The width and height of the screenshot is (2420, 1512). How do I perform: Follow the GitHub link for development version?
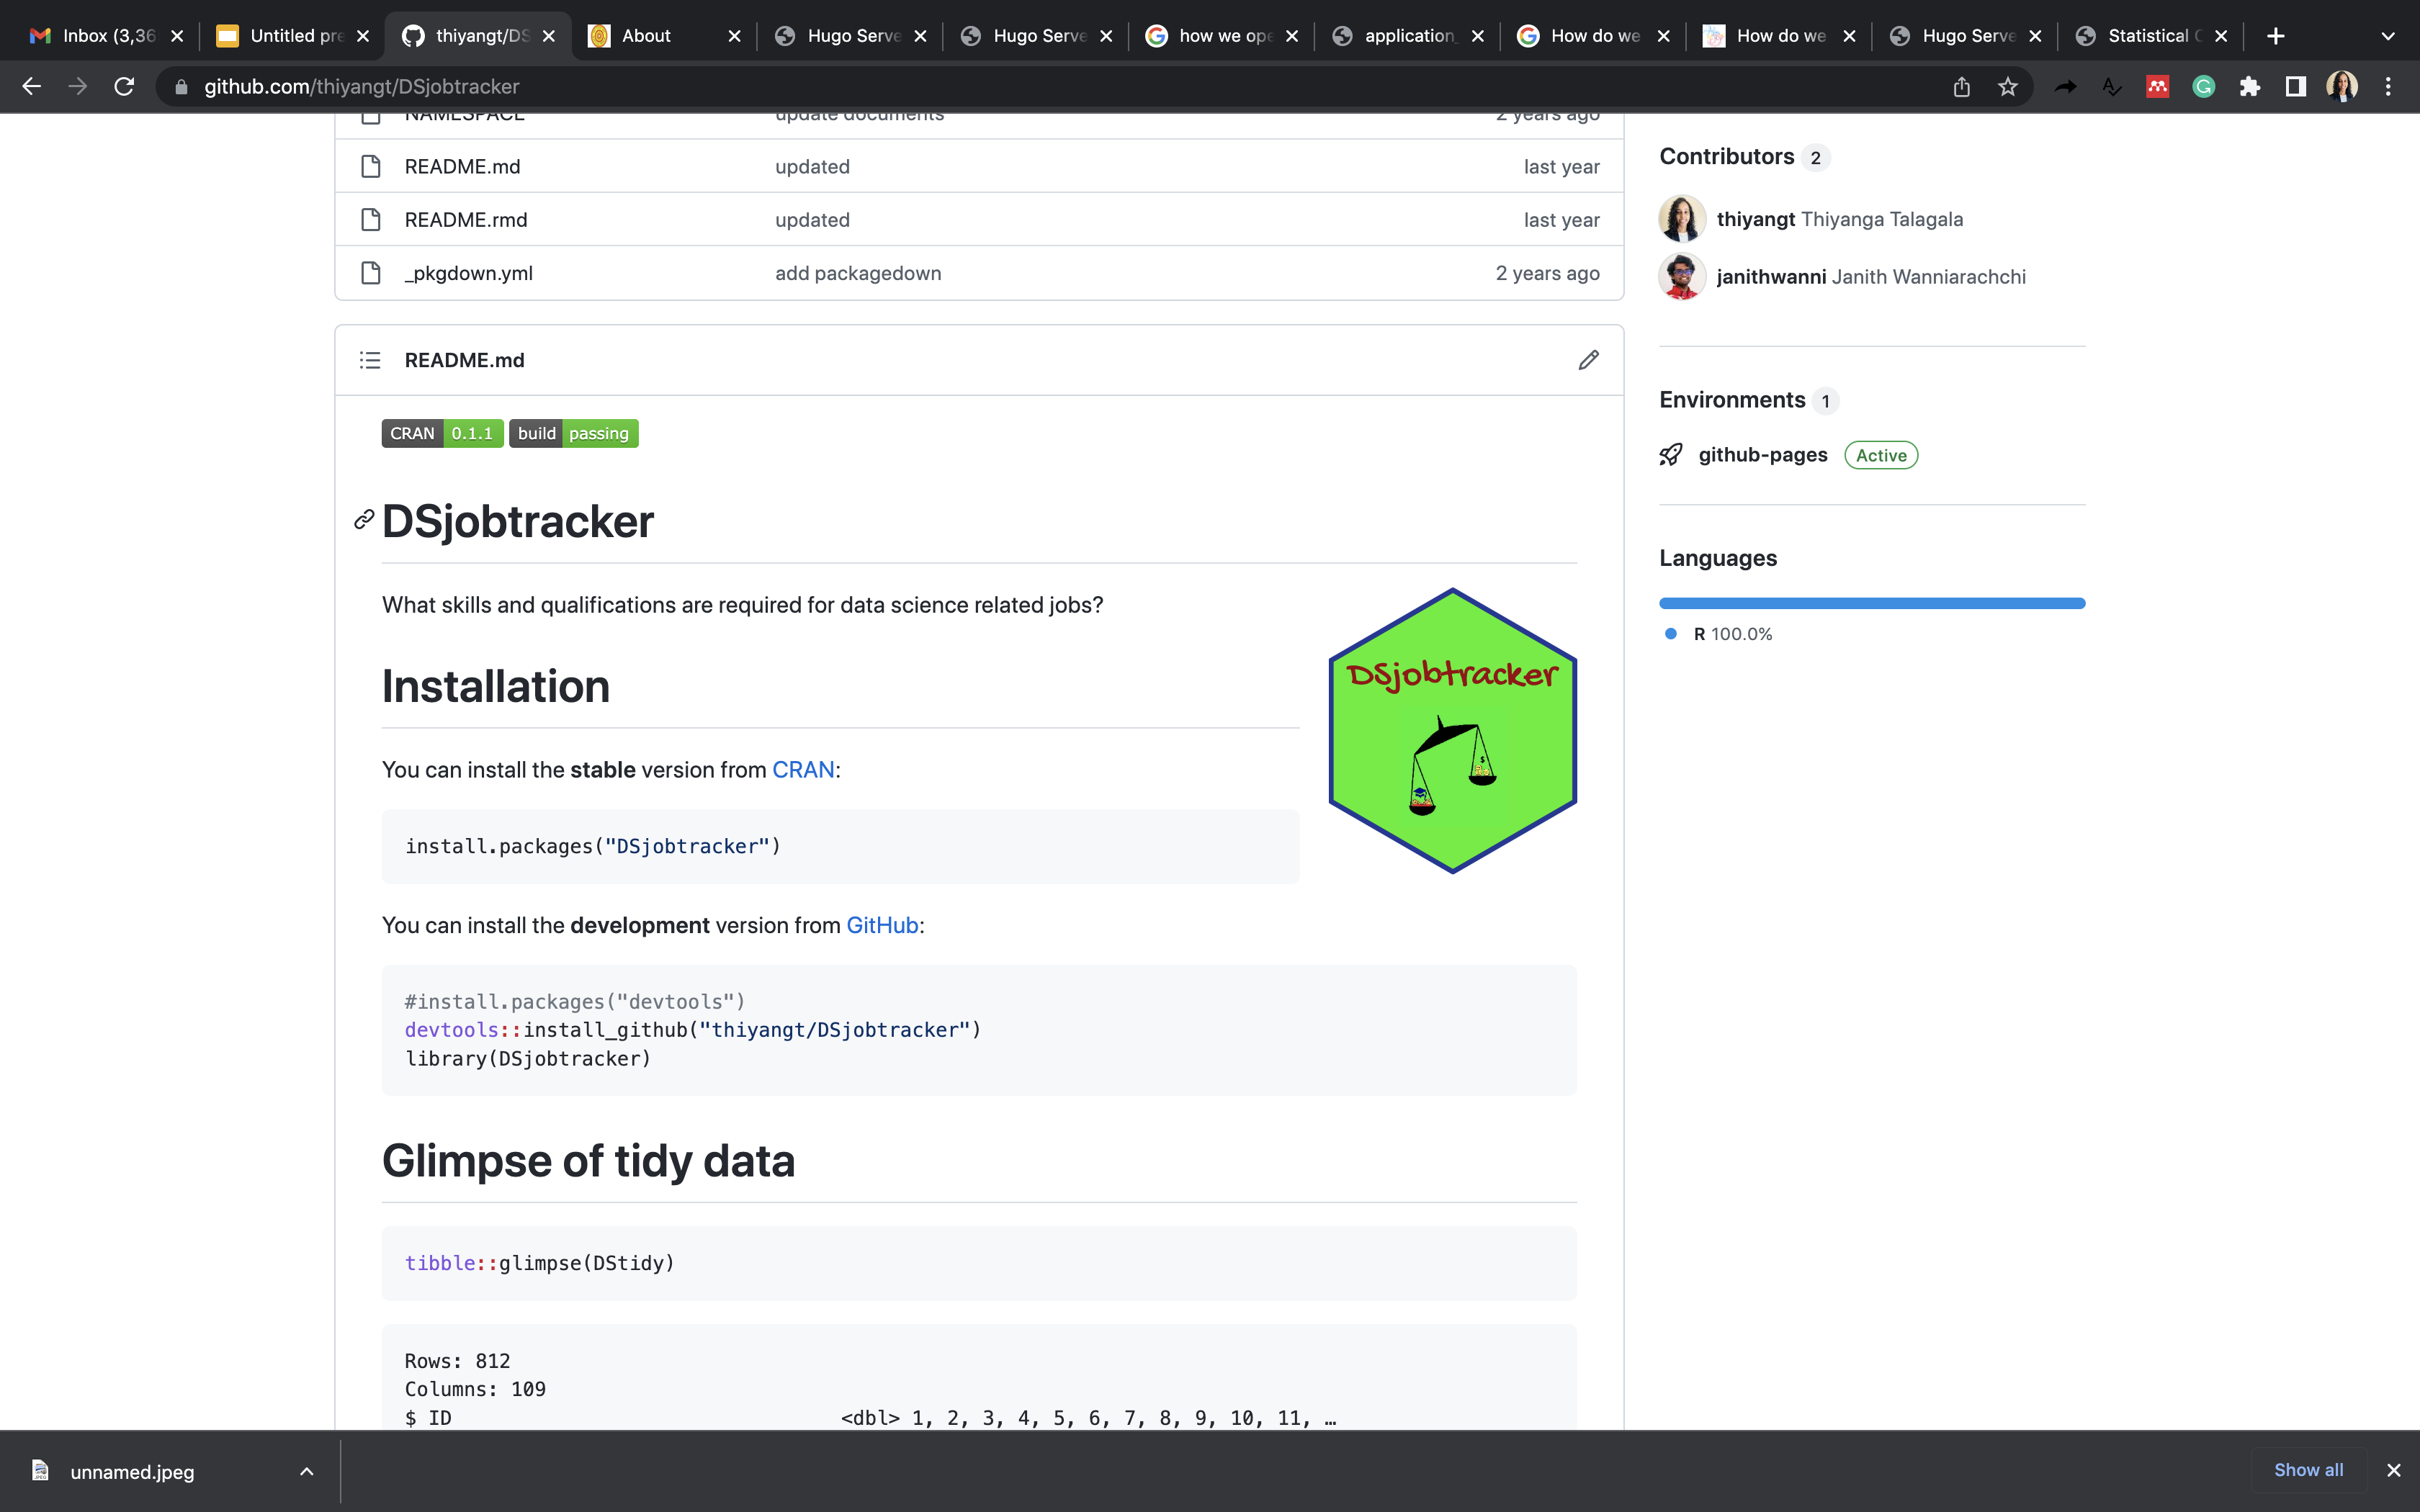882,925
